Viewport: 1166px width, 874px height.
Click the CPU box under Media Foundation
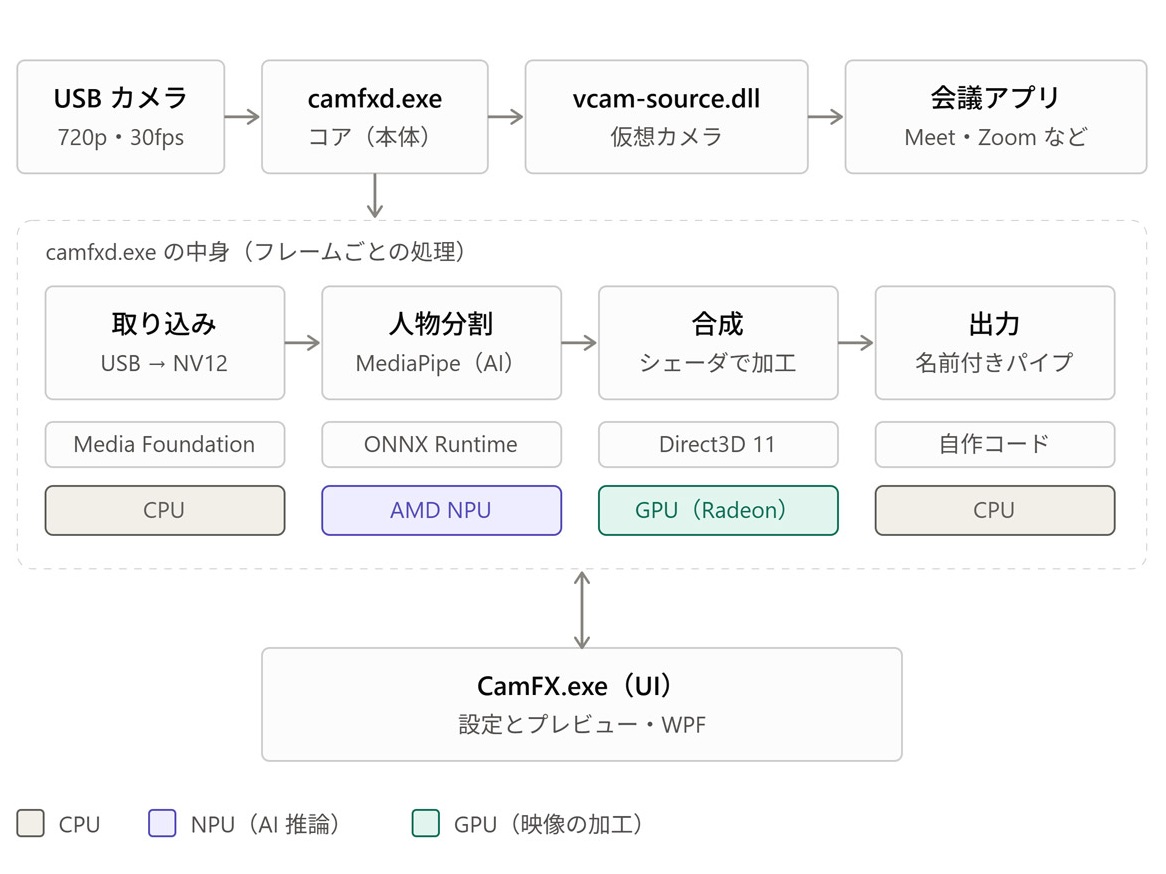164,510
